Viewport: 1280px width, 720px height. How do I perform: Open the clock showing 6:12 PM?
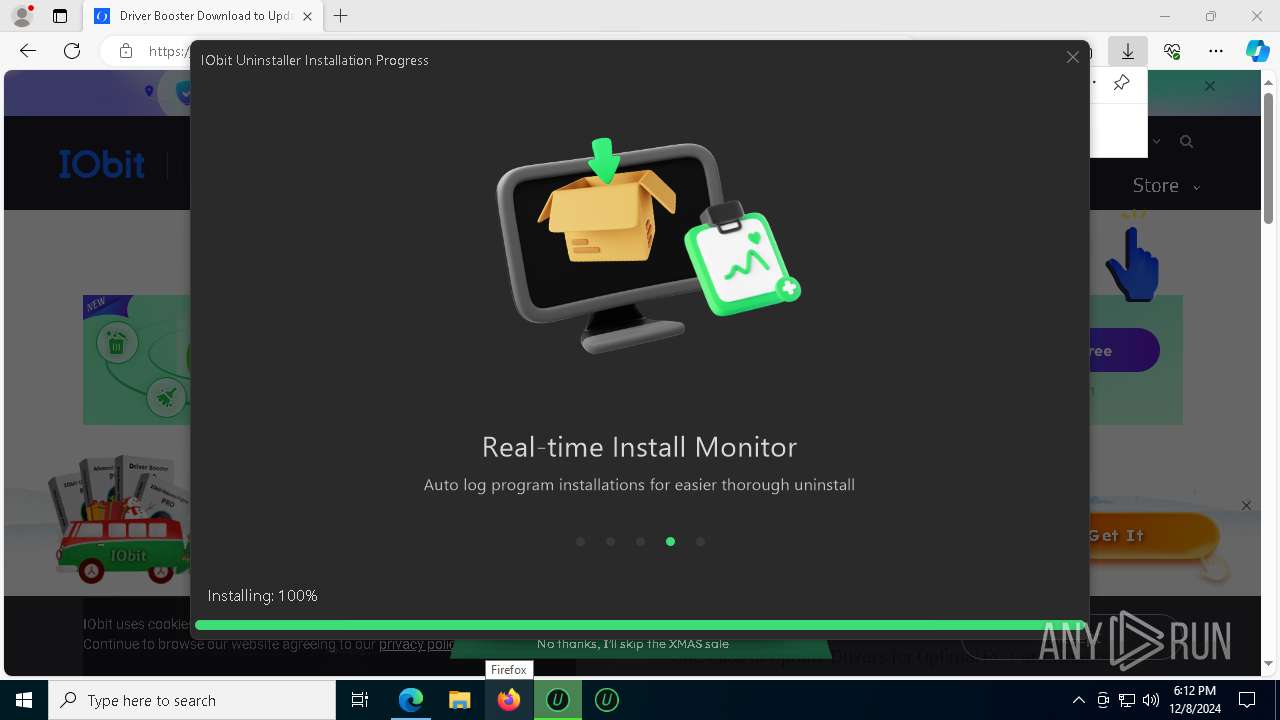pos(1195,700)
